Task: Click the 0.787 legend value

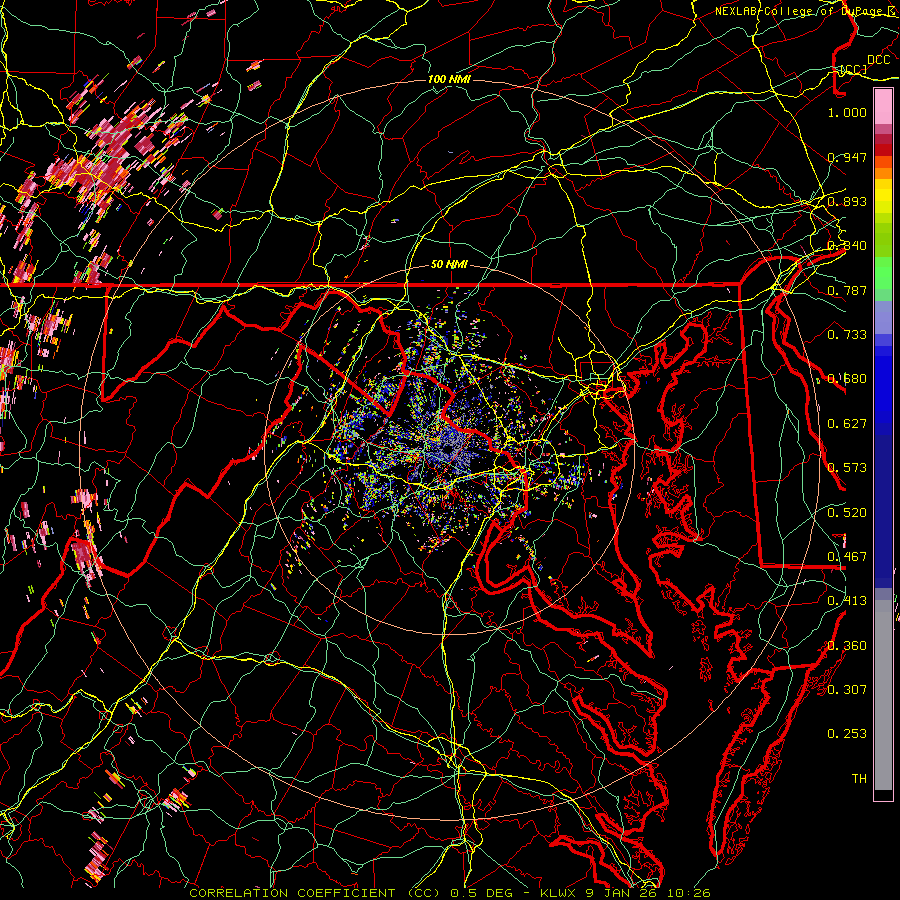Action: 847,290
